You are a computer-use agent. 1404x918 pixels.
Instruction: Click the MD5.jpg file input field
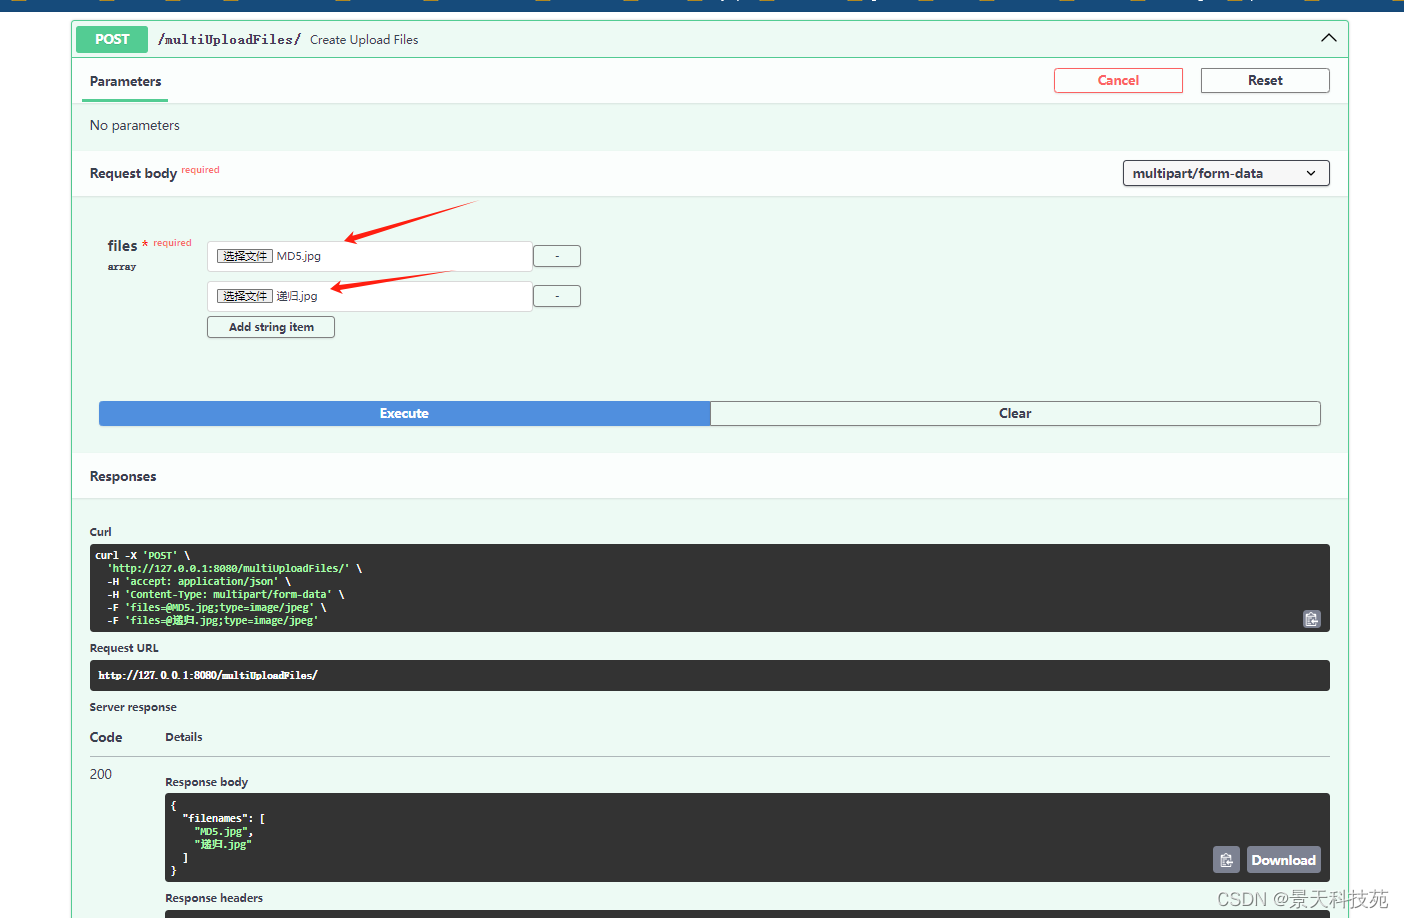coord(370,256)
